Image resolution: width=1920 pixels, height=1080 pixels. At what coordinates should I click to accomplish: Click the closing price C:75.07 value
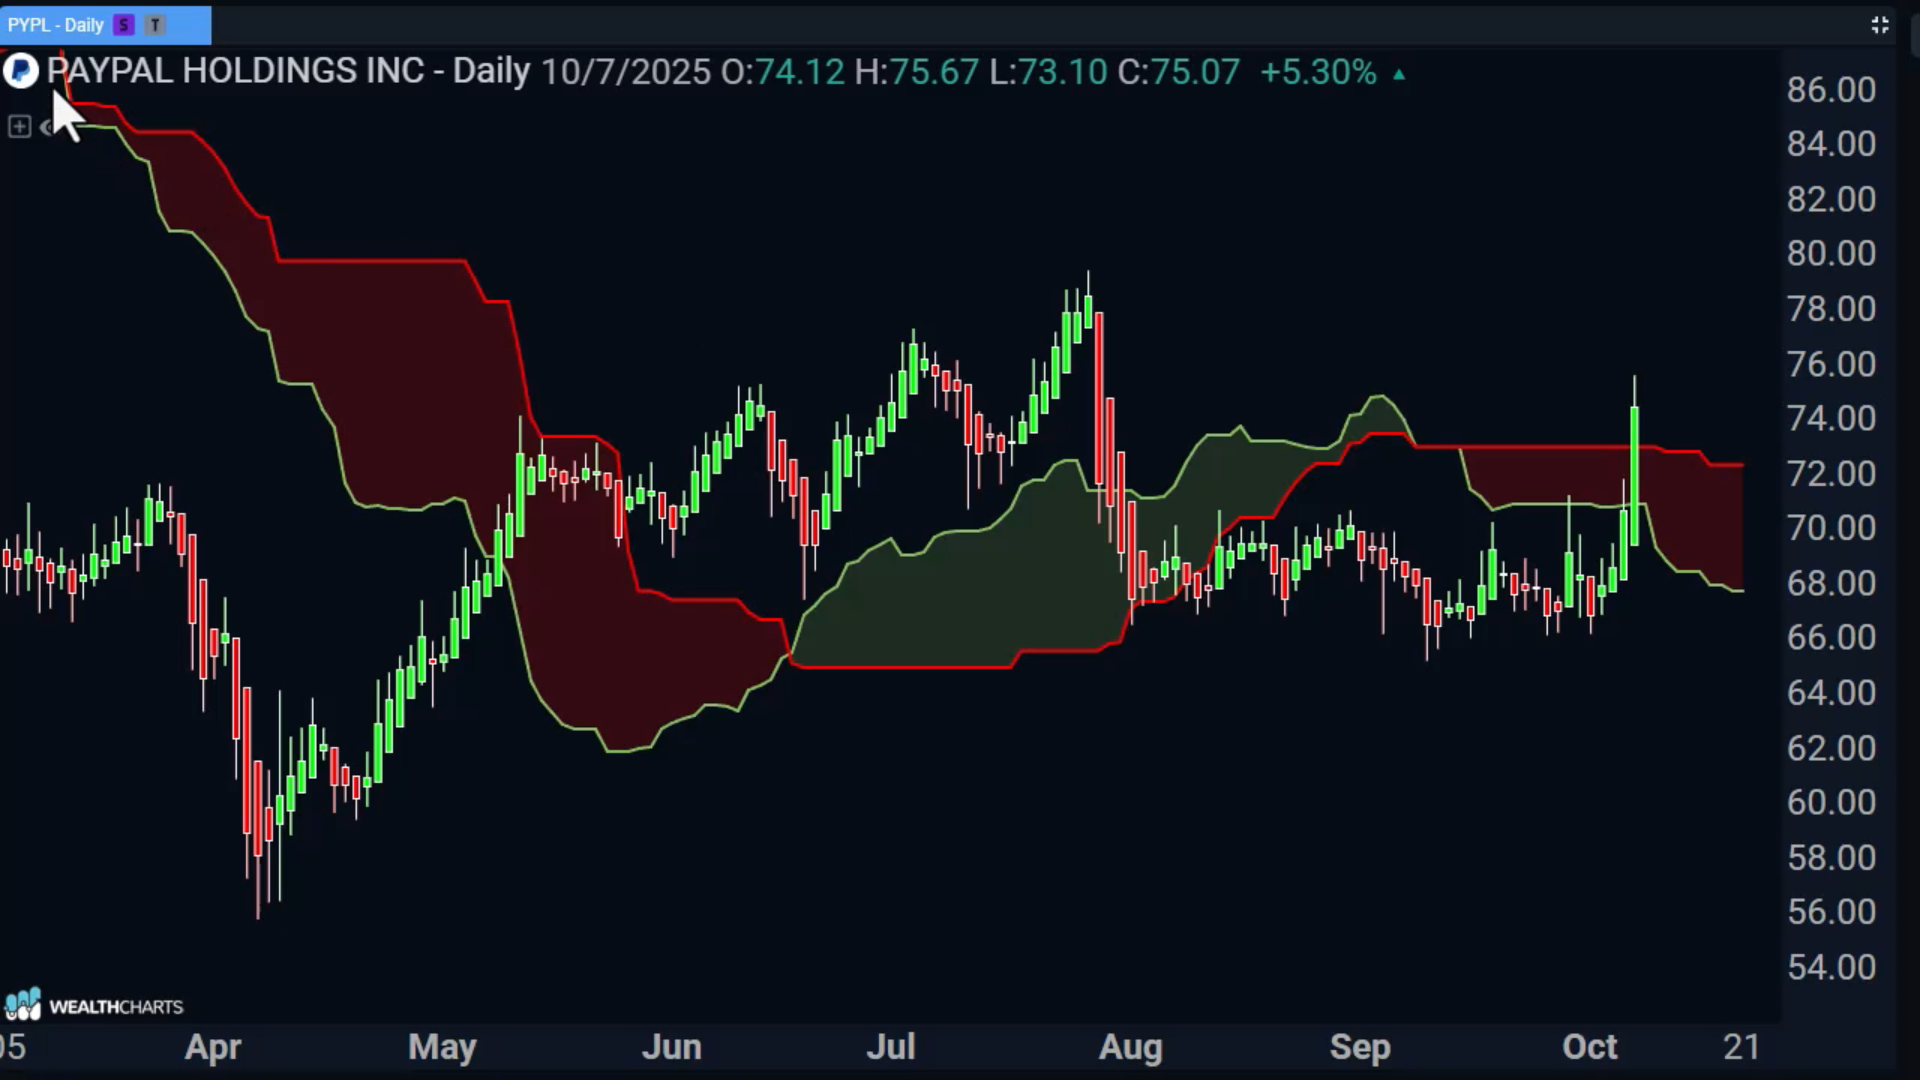[x=1178, y=72]
